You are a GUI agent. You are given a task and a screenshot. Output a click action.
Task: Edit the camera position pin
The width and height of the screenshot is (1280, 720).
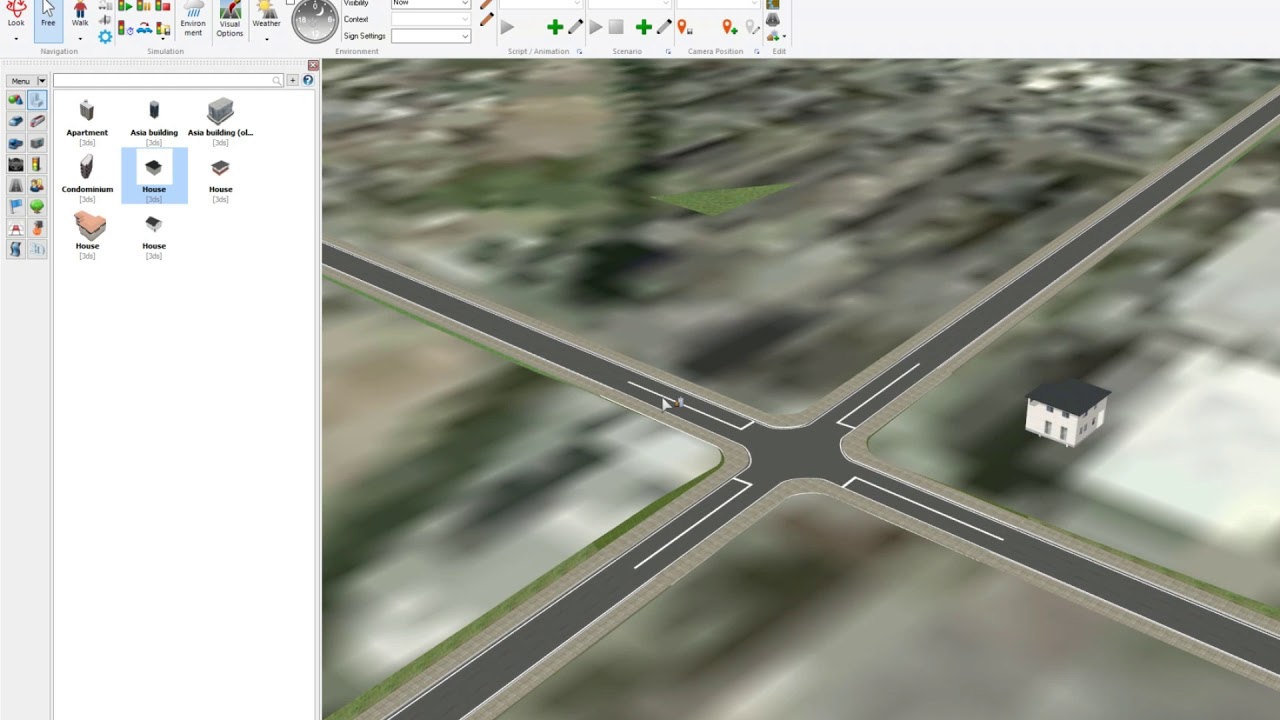(752, 27)
